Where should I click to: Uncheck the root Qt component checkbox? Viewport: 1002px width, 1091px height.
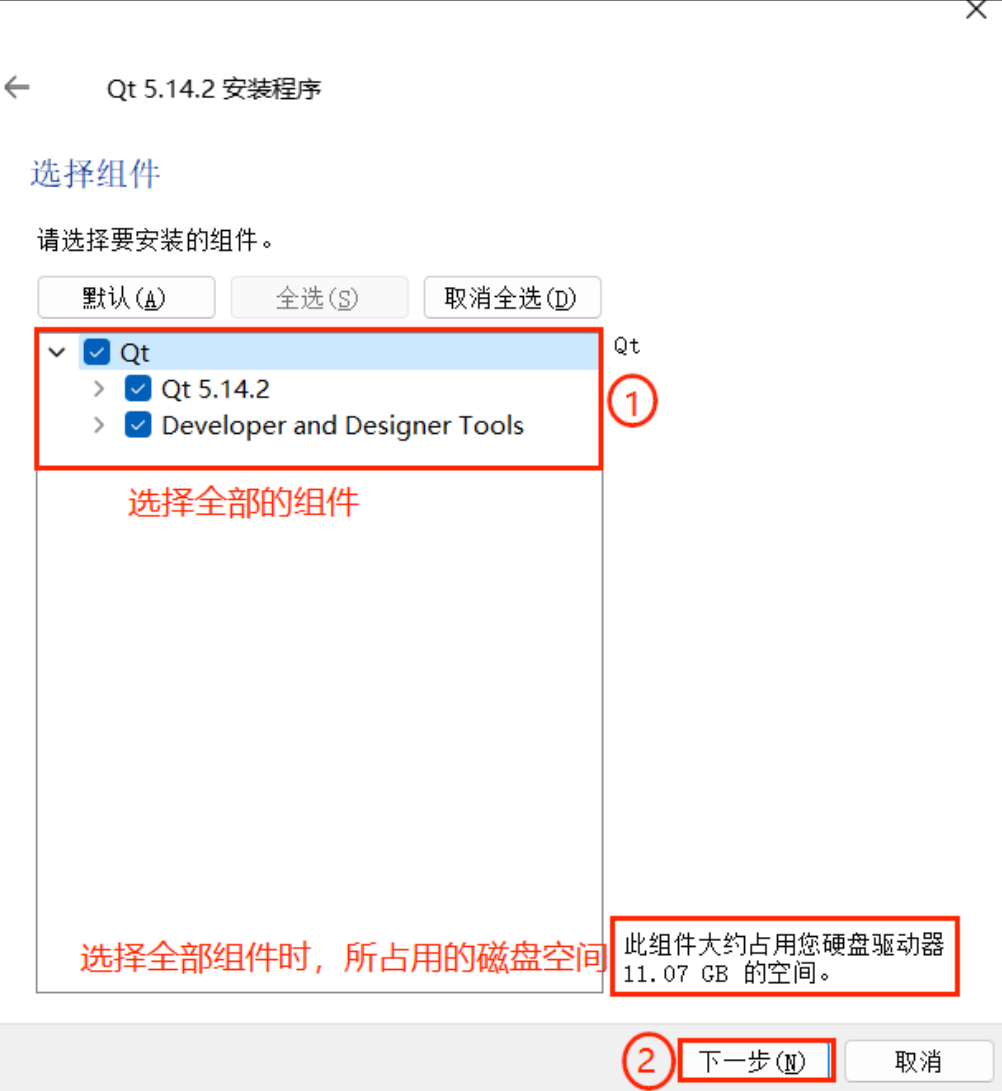(x=97, y=352)
